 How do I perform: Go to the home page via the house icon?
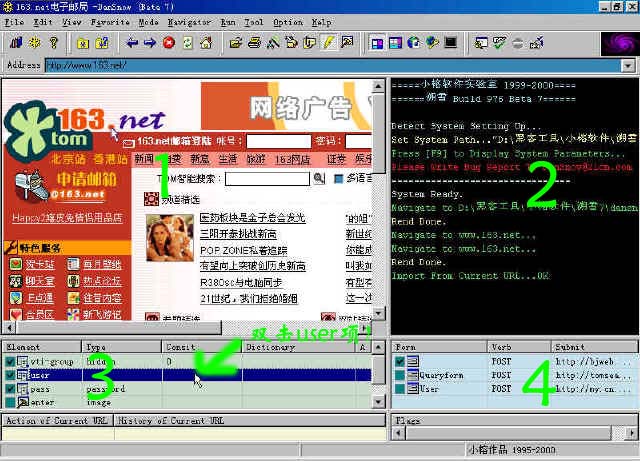206,42
